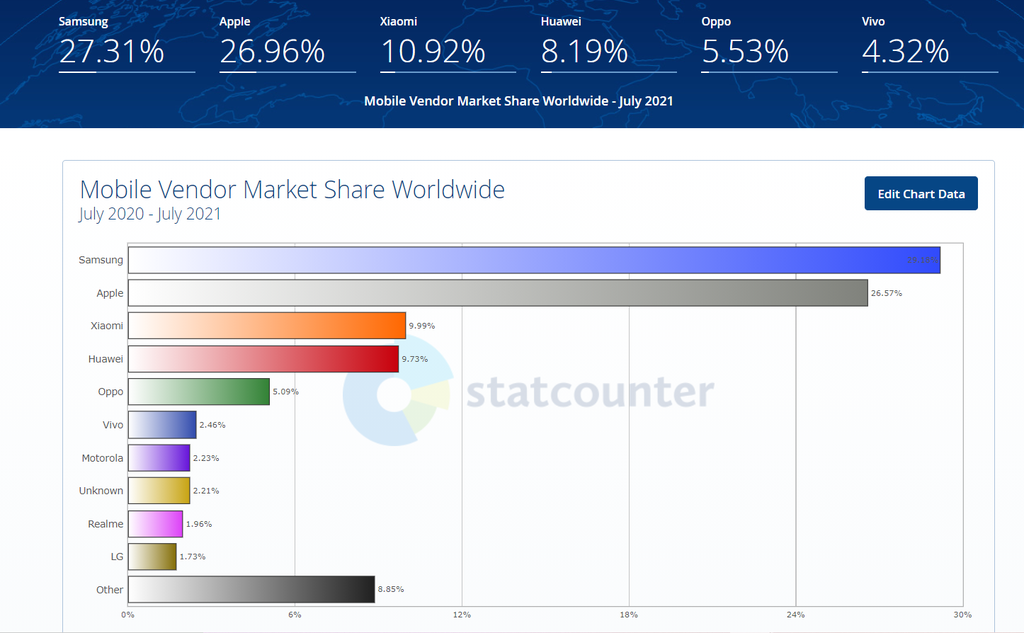Click the Samsung axis label in chart

[x=101, y=260]
